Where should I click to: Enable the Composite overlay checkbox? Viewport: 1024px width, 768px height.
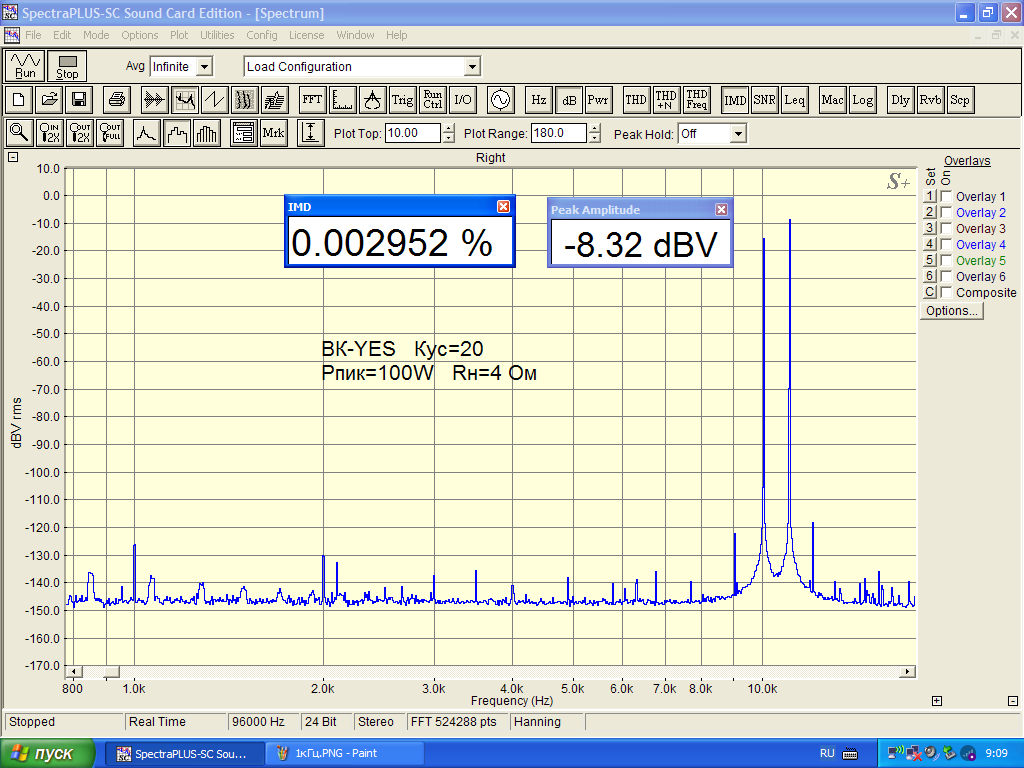pos(946,292)
